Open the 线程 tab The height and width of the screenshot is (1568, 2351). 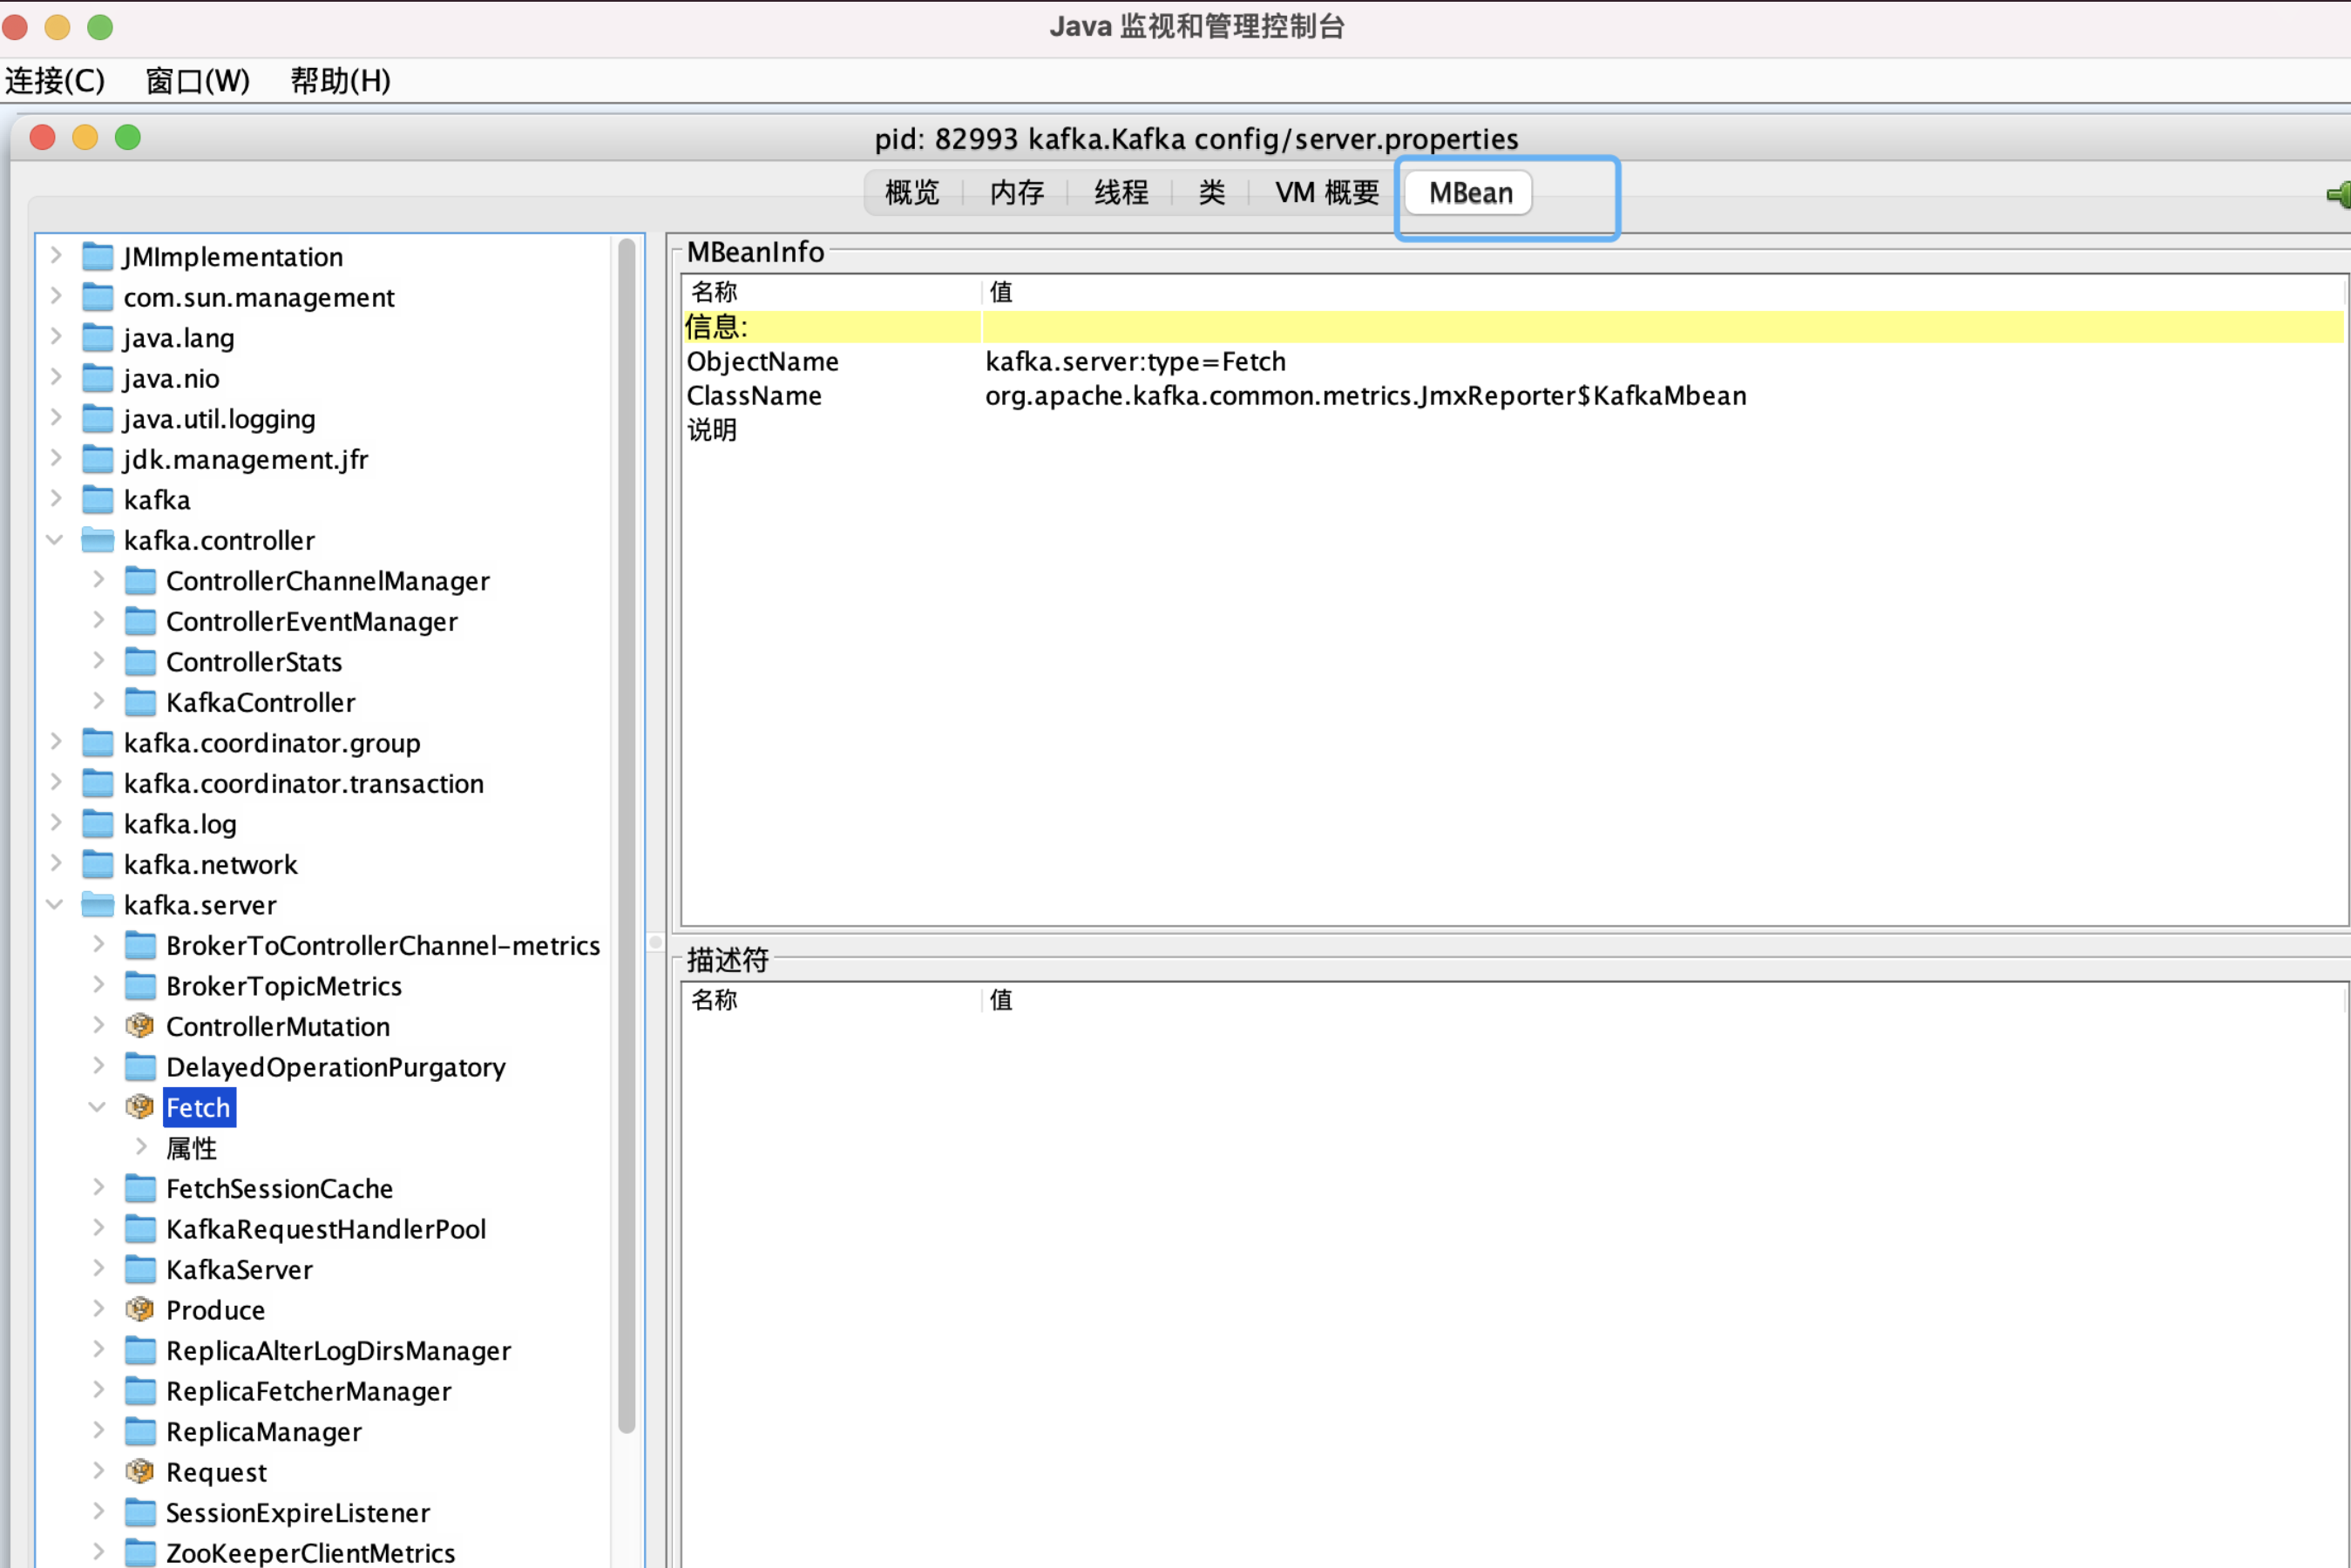click(1120, 192)
